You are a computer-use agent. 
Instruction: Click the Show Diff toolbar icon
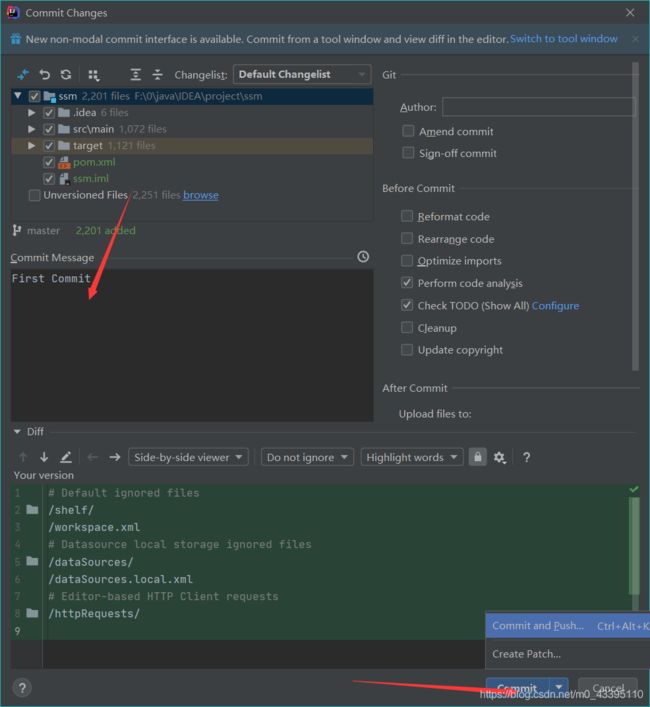23,74
